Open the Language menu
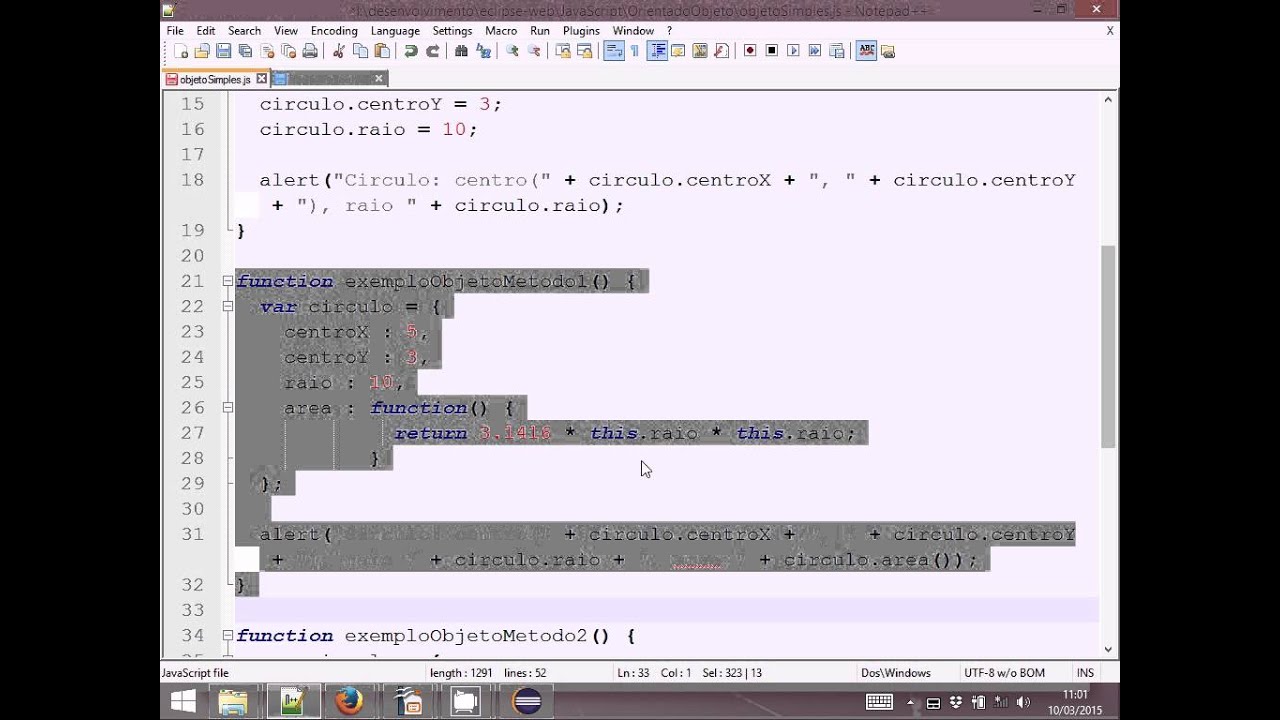The image size is (1280, 720). (x=395, y=31)
